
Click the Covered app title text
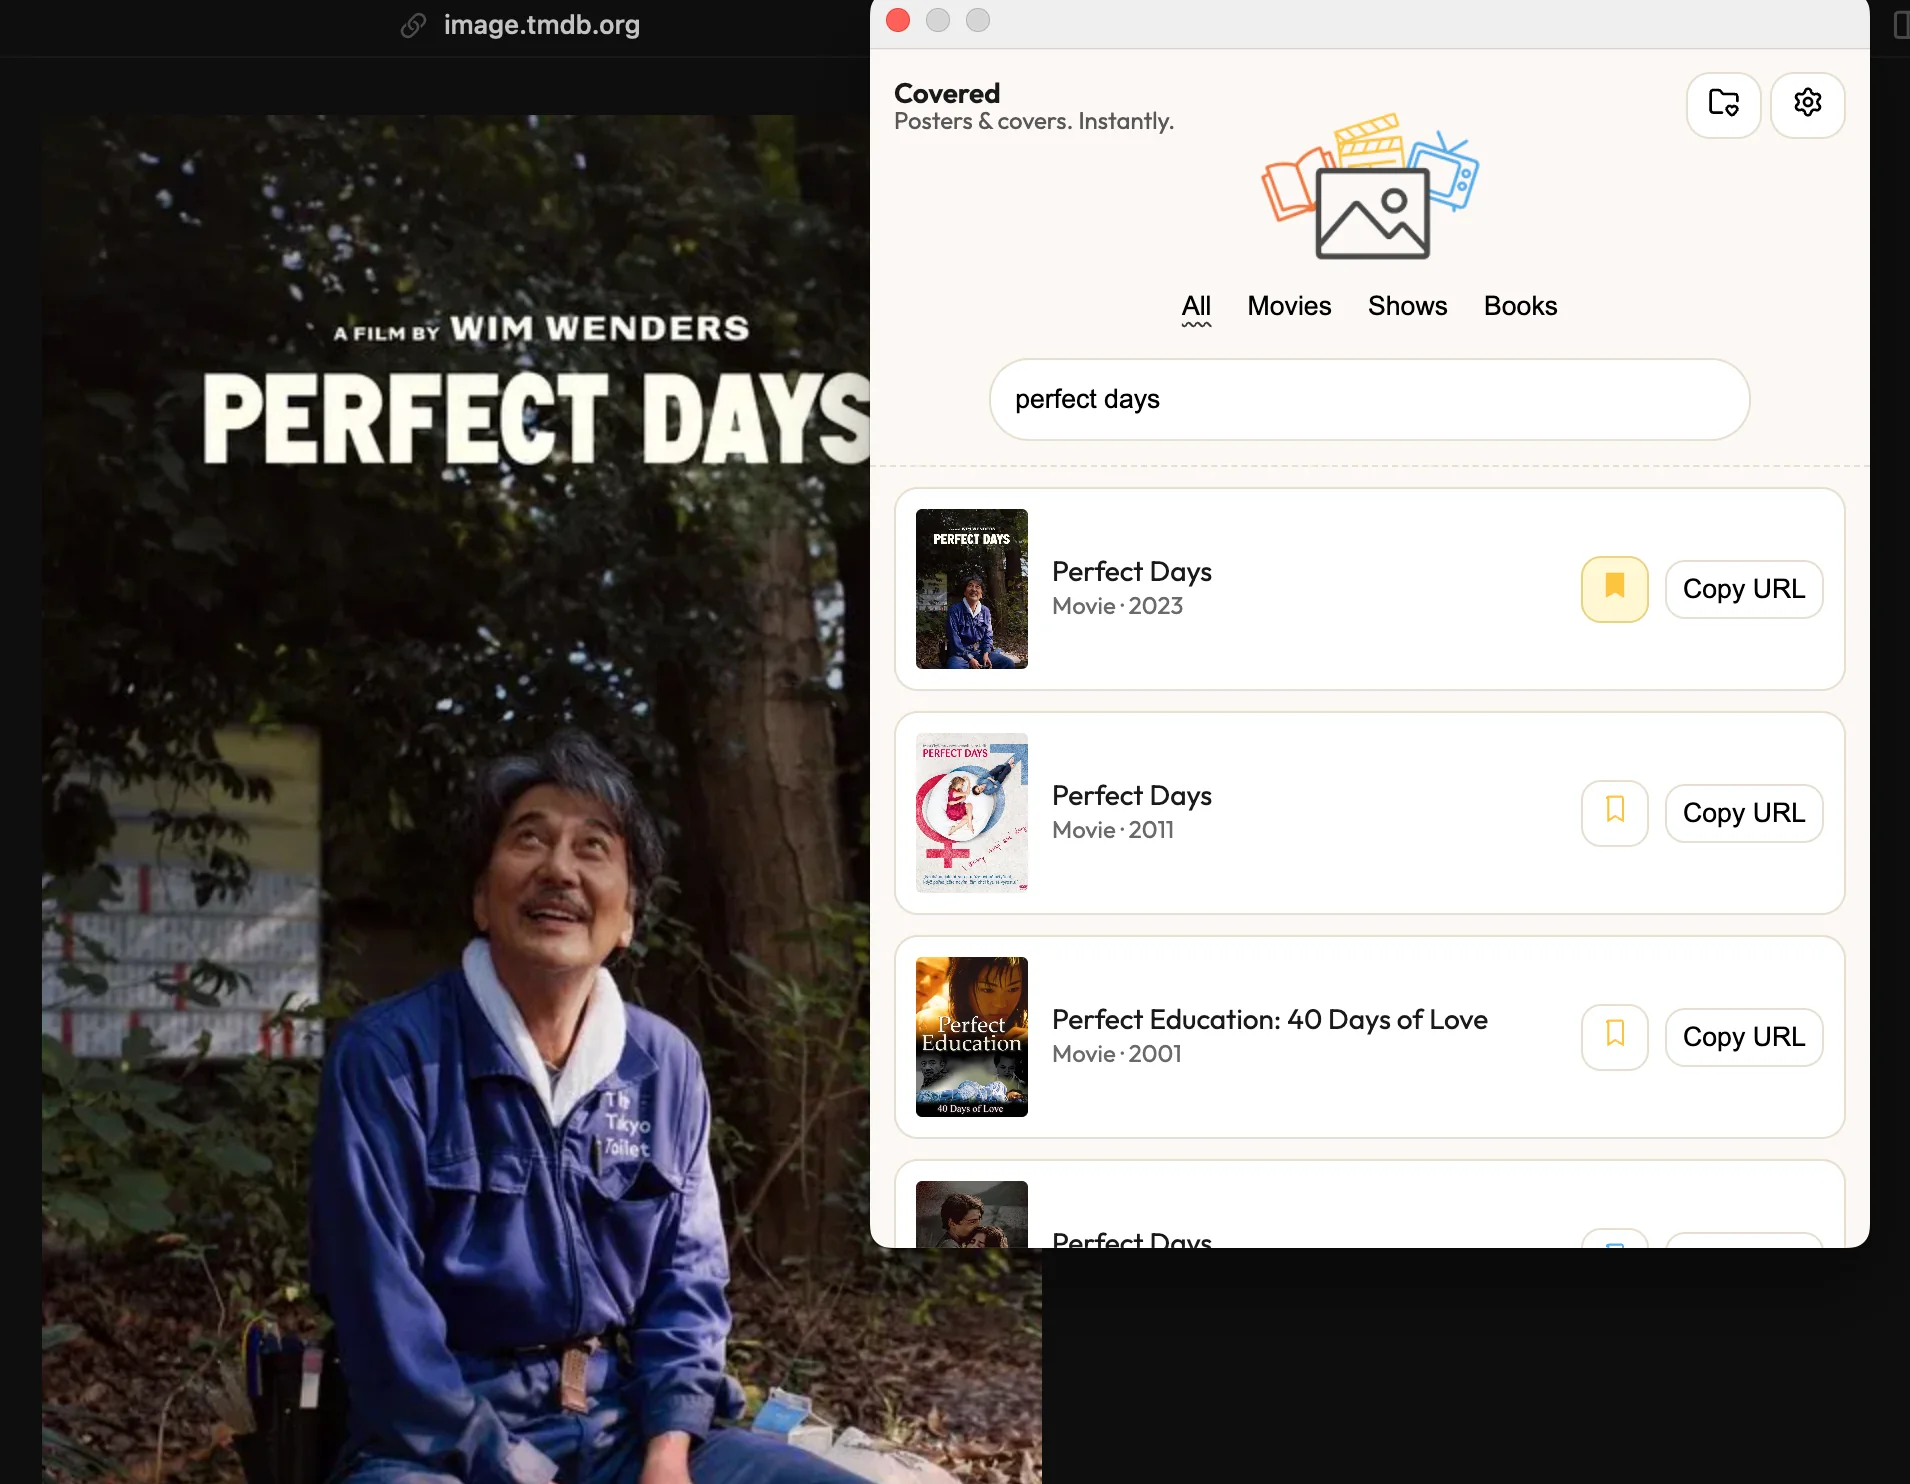click(x=946, y=93)
